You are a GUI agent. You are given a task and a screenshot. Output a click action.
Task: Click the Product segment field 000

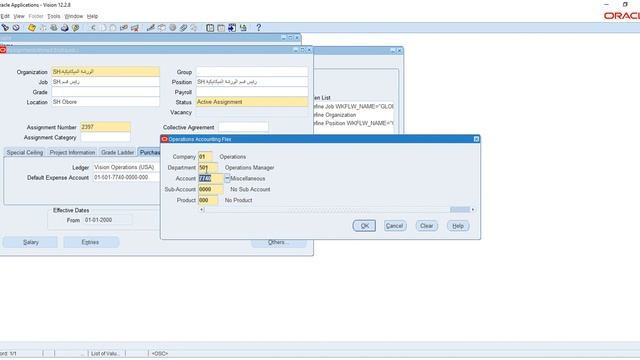point(208,200)
